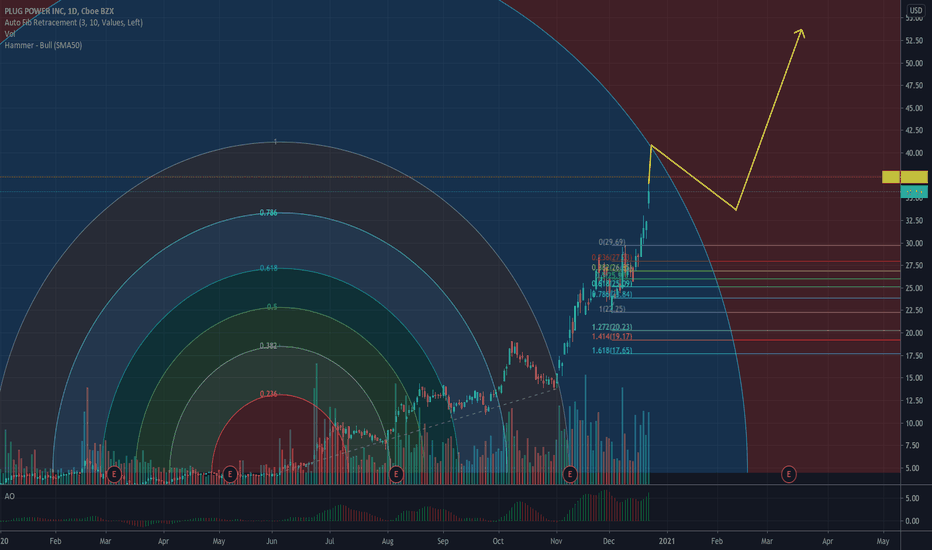Click the 42.50 price axis value
Screen dimensions: 932x550
pos(914,130)
